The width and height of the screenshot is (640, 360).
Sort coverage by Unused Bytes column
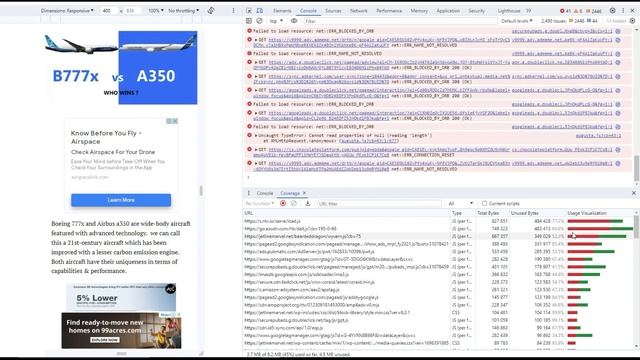pos(538,213)
